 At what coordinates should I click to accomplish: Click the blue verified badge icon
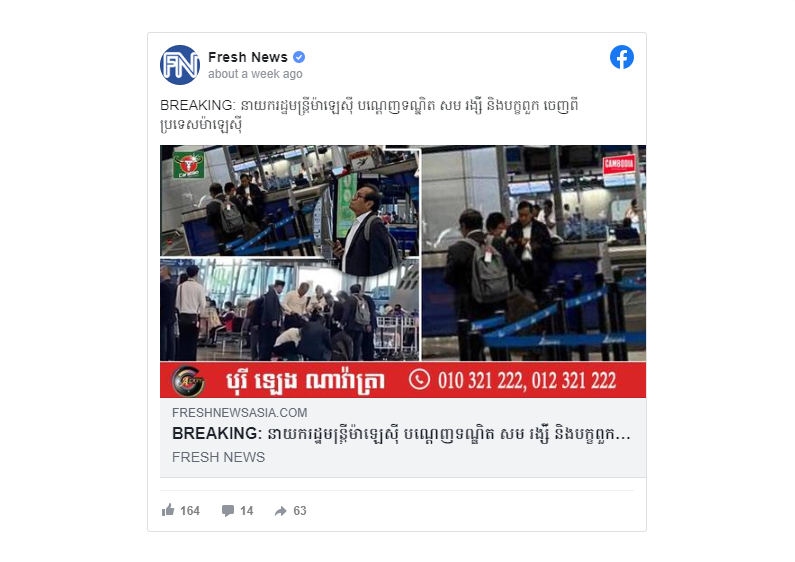point(299,57)
